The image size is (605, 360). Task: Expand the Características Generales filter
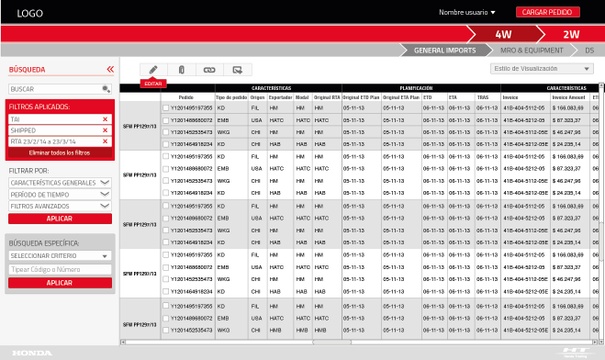click(x=60, y=183)
